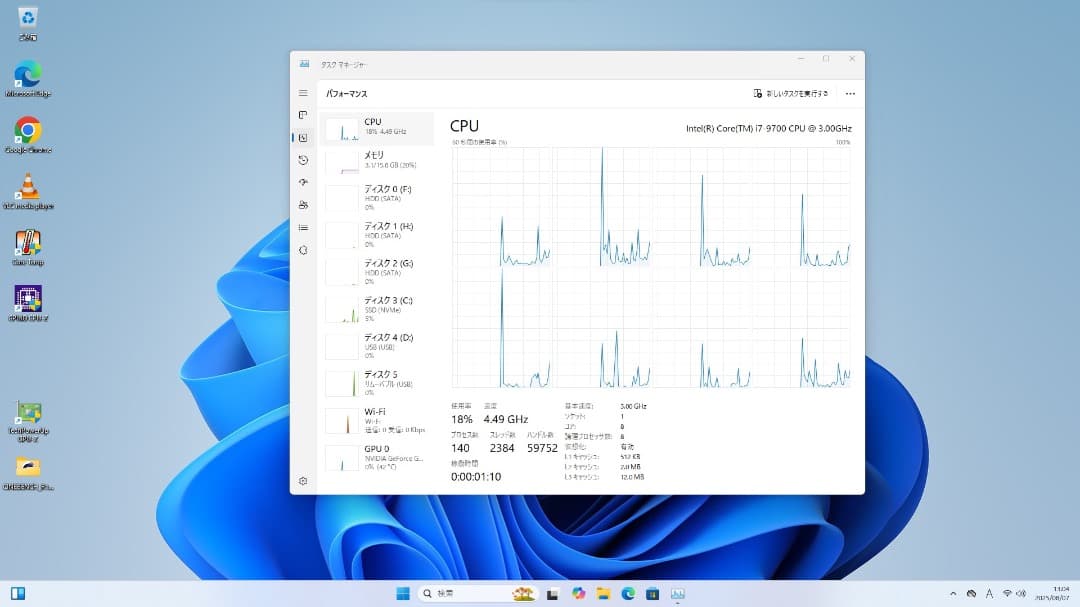Open the Startup apps view
Viewport: 1080px width, 607px height.
(x=303, y=182)
